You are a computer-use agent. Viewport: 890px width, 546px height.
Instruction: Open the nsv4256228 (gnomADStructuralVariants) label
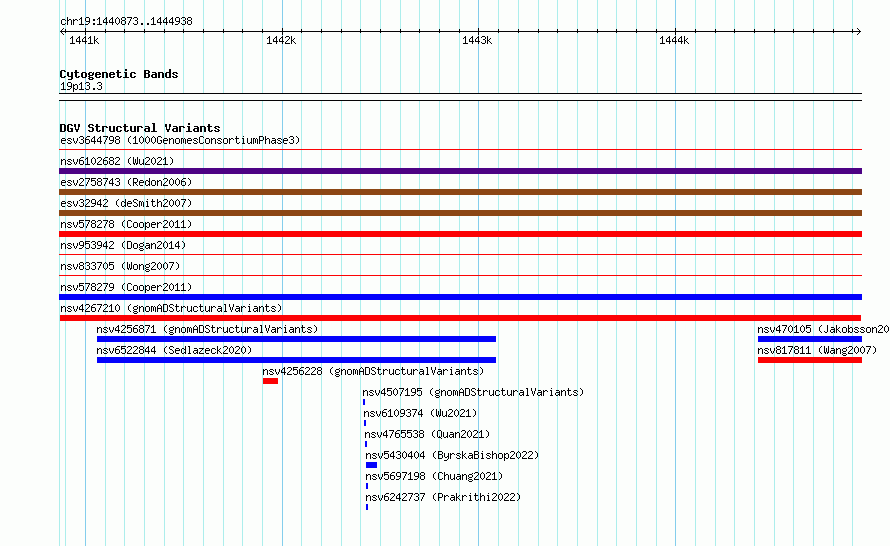(x=373, y=371)
